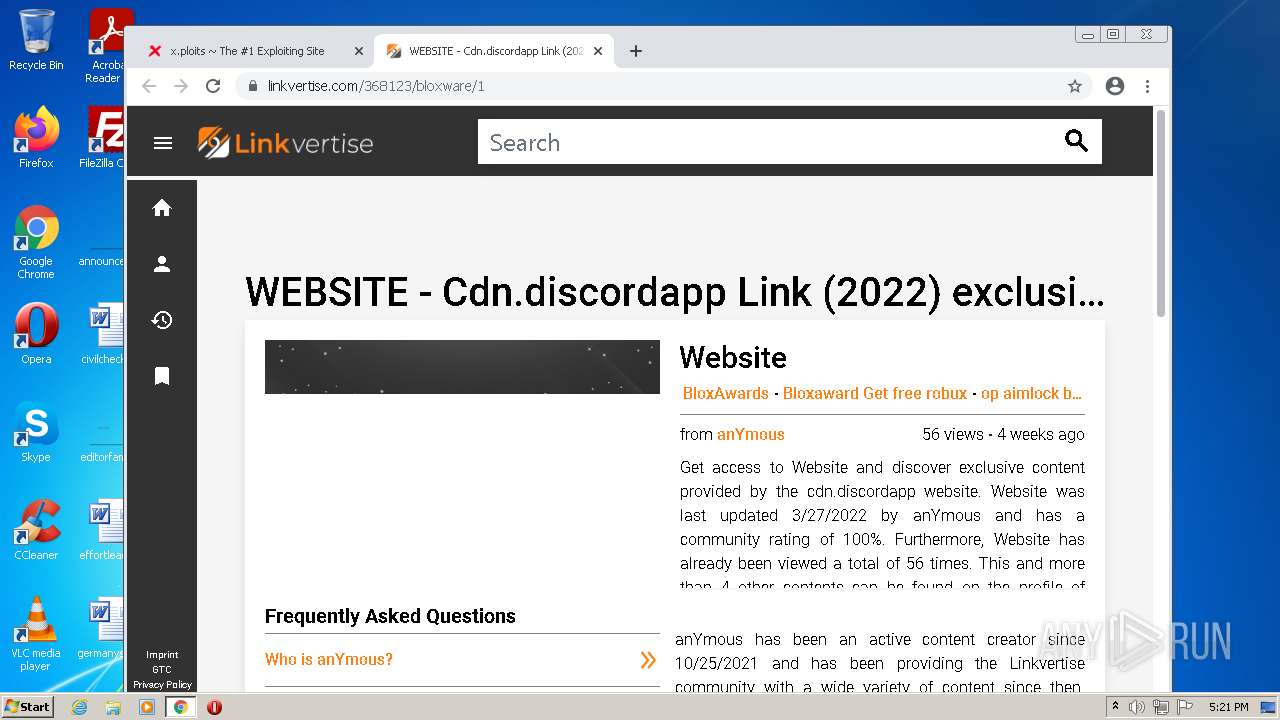The height and width of the screenshot is (720, 1280).
Task: Open Windows Explorer from taskbar
Action: pyautogui.click(x=113, y=707)
